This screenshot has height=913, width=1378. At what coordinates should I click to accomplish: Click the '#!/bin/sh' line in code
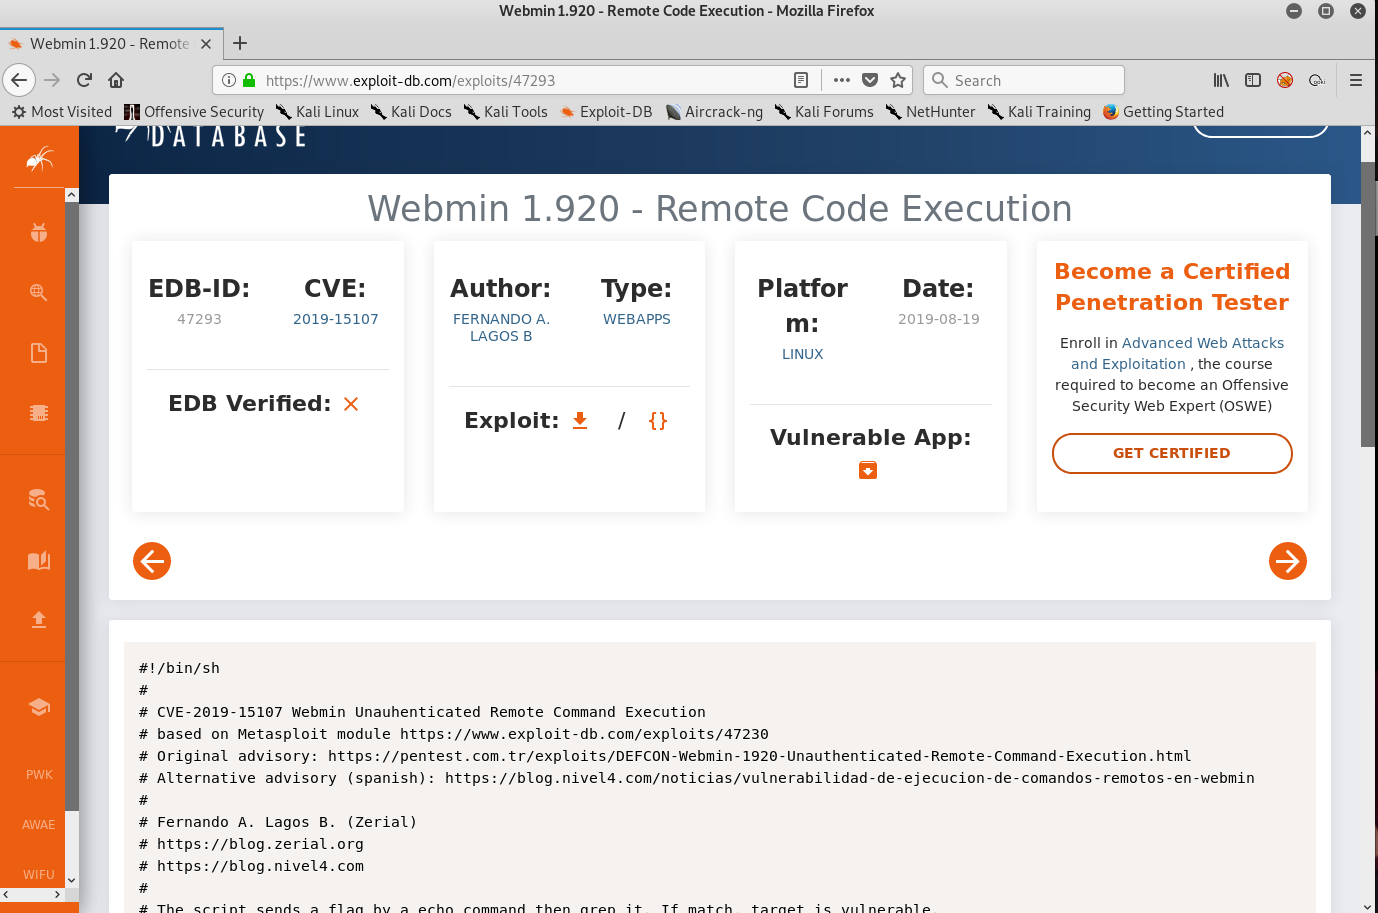179,668
